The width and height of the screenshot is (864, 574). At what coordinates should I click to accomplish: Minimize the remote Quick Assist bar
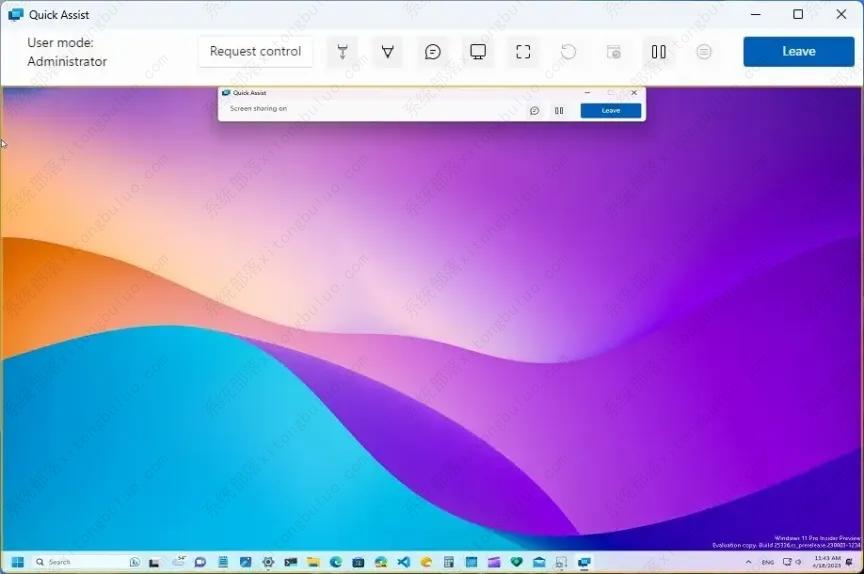pos(587,93)
